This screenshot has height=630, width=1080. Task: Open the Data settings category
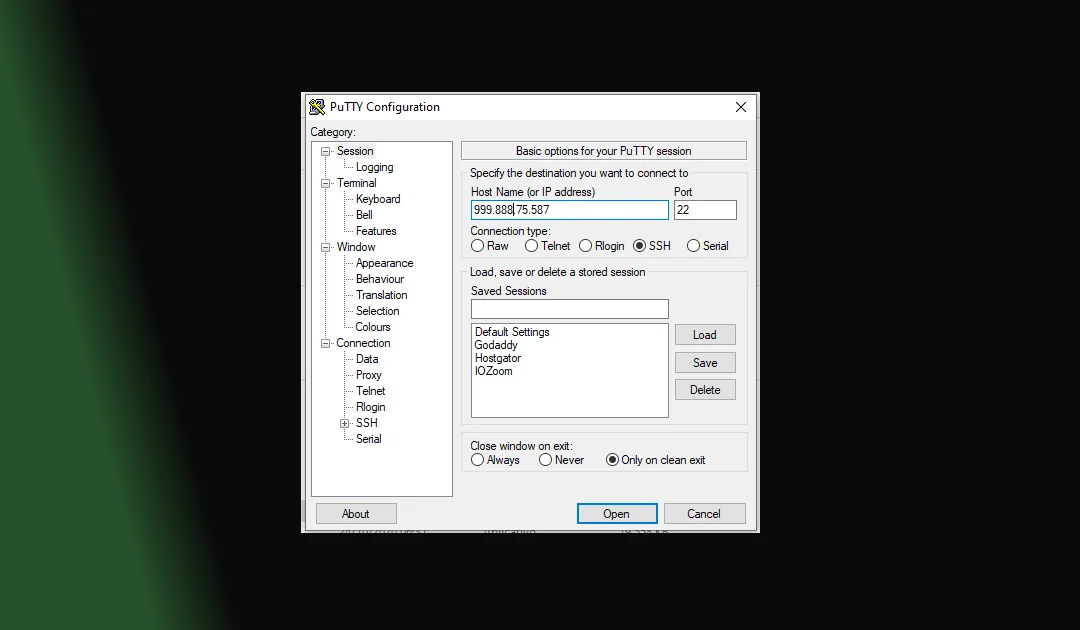367,359
